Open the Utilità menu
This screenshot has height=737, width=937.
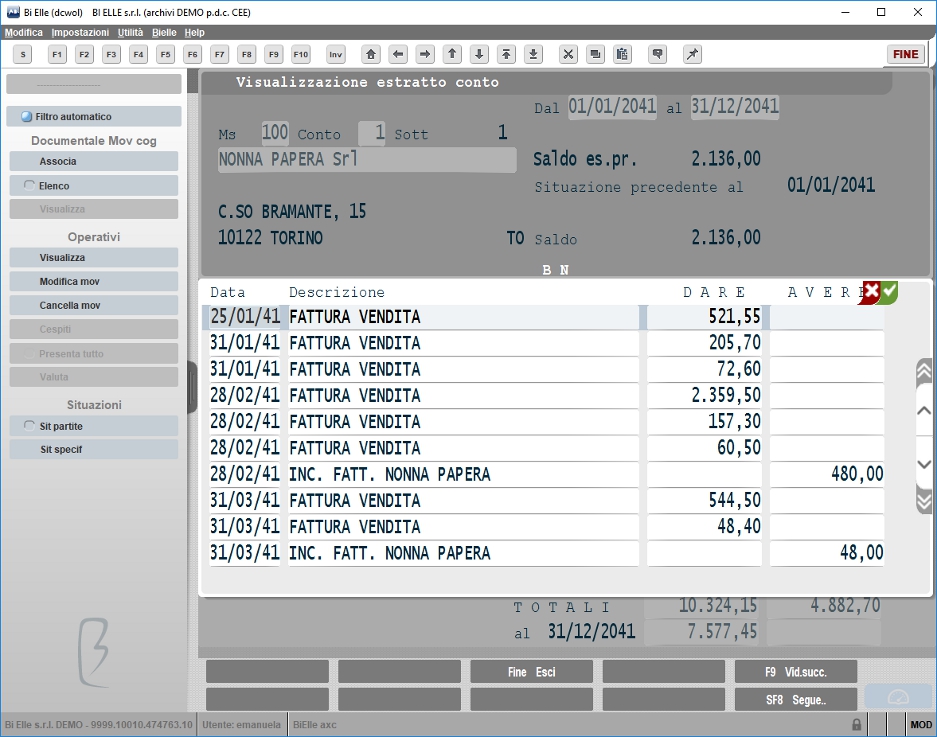(130, 32)
